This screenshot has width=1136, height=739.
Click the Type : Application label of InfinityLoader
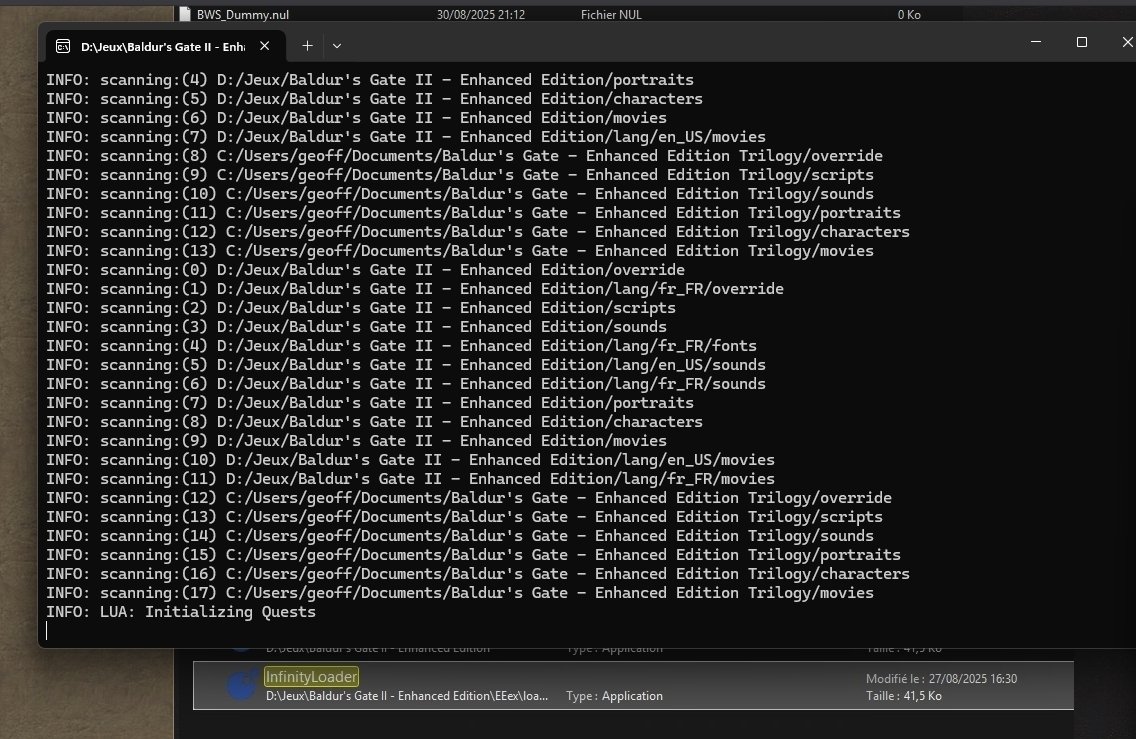click(x=614, y=696)
